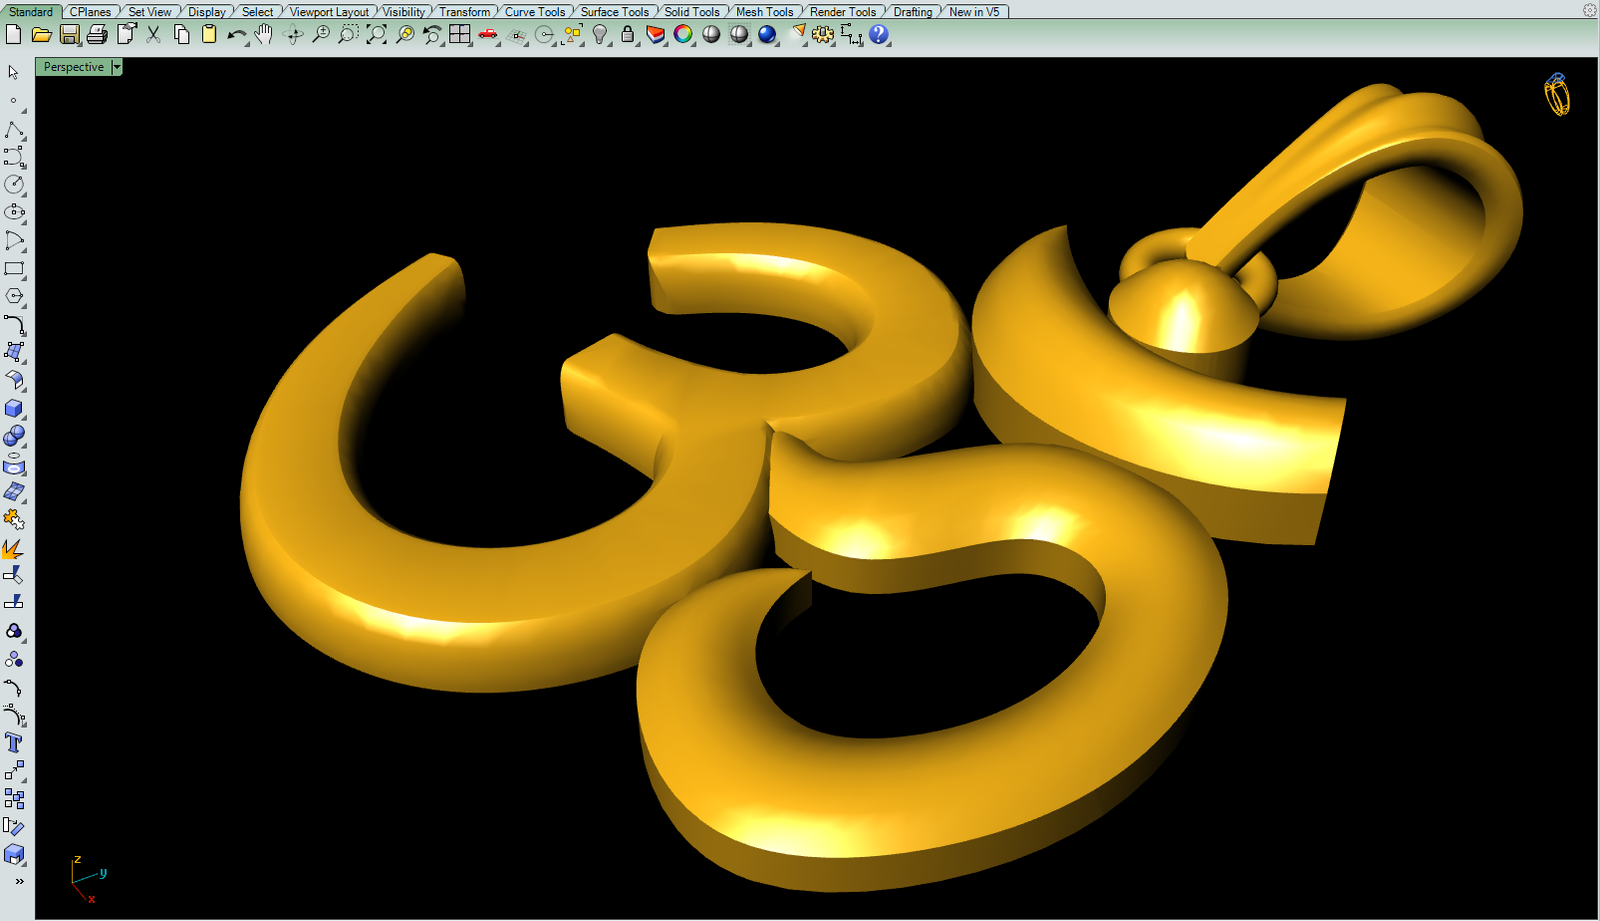The image size is (1600, 921).
Task: Switch to the Set View tab
Action: (150, 12)
